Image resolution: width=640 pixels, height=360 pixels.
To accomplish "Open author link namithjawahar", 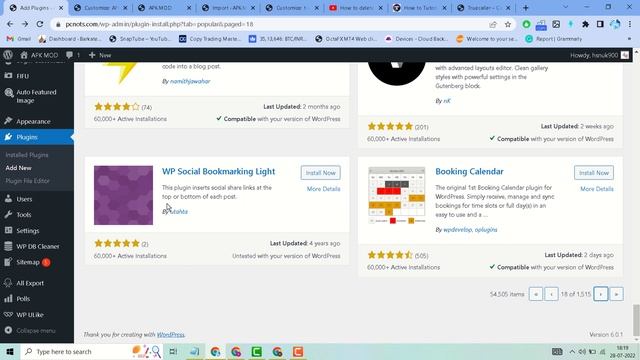I will (x=190, y=81).
